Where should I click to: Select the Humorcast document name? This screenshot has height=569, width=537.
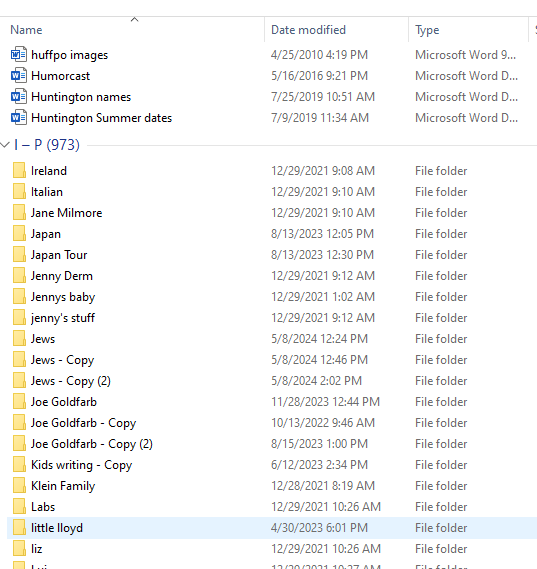61,76
